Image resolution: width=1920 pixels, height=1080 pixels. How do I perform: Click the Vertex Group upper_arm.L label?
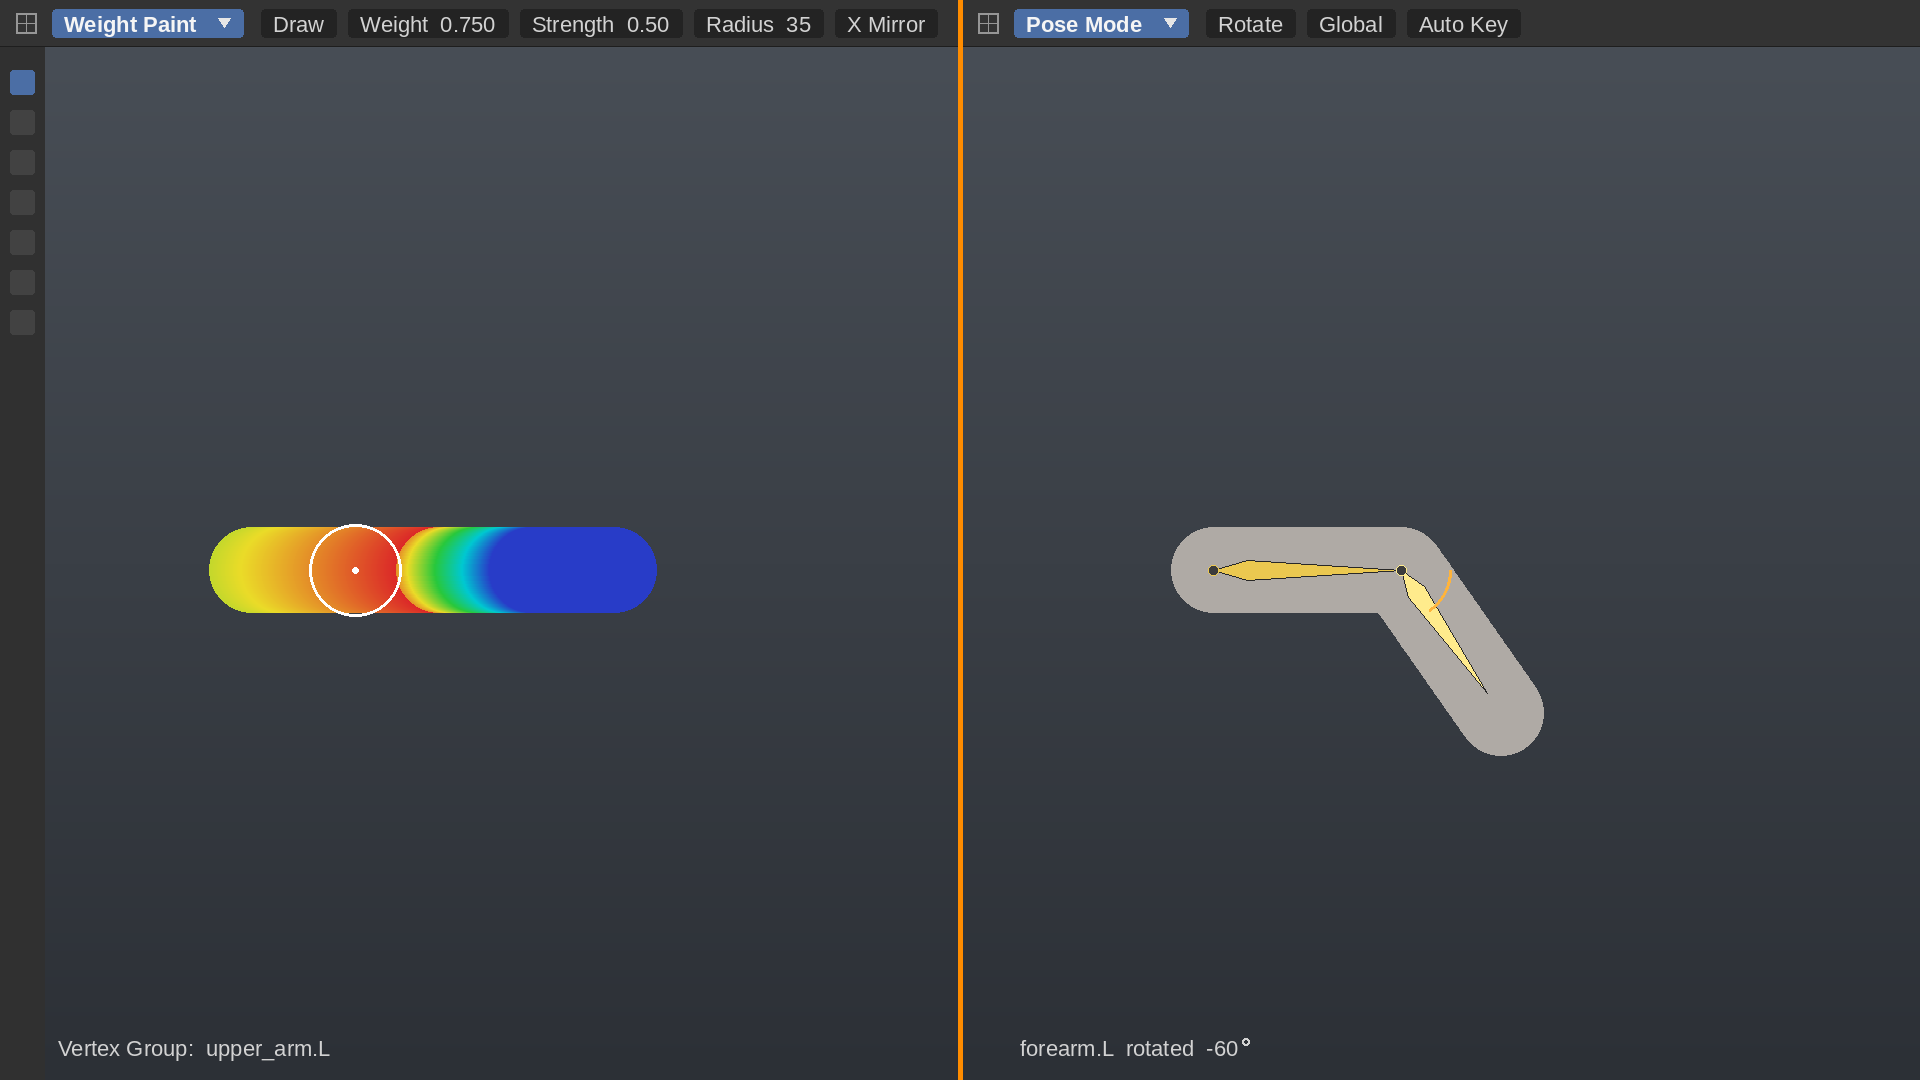[x=194, y=1048]
